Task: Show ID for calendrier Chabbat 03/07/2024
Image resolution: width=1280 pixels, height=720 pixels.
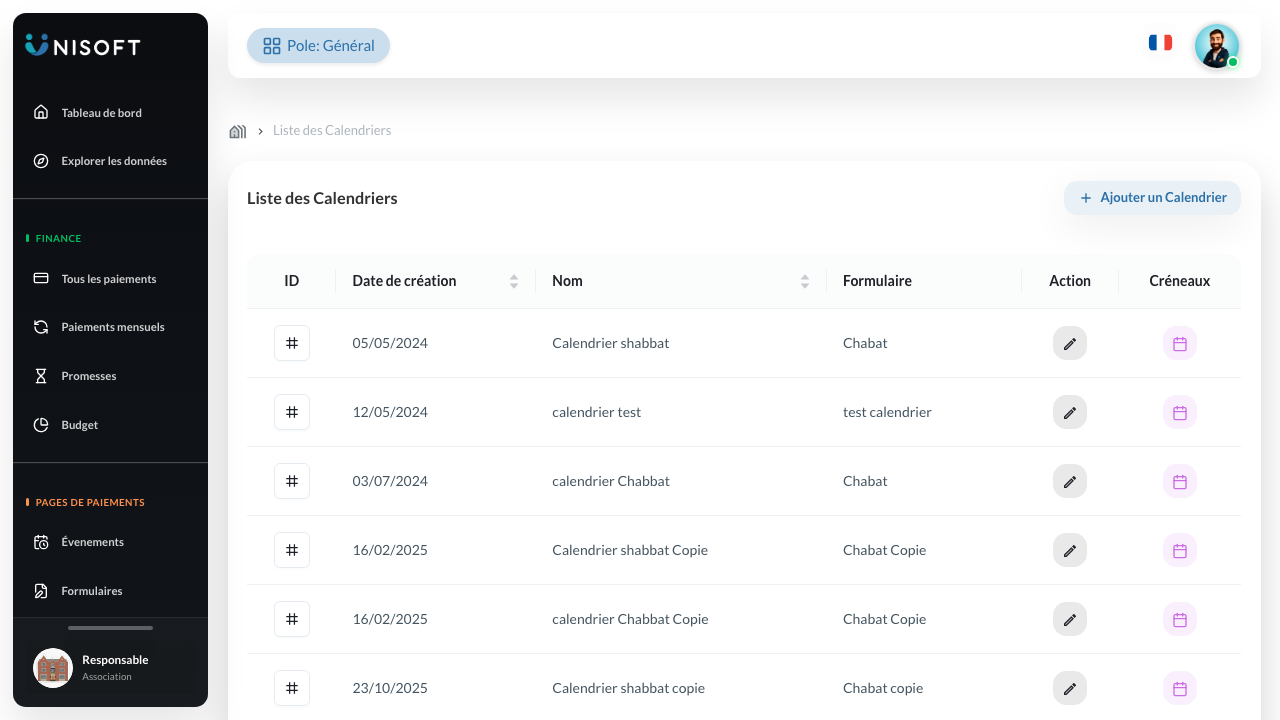Action: click(x=292, y=481)
